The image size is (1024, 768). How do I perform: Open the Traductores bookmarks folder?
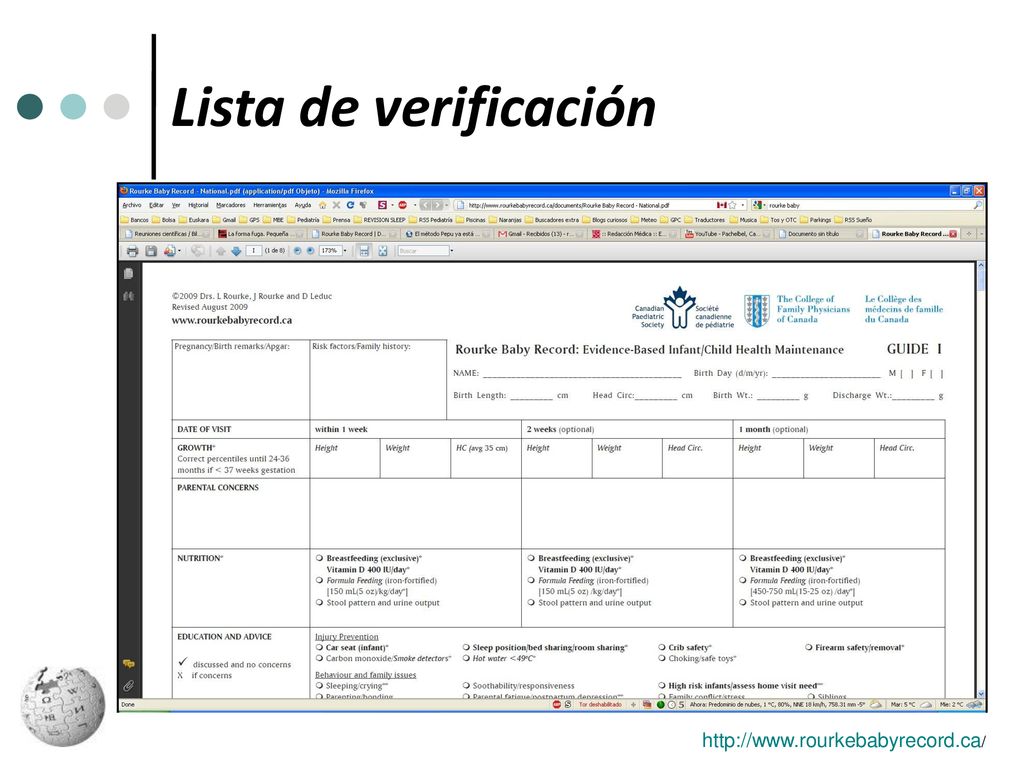coord(705,220)
